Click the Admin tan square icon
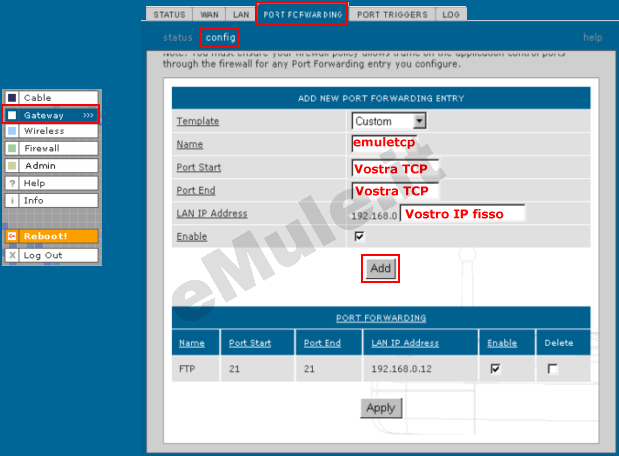619x456 pixels. [x=12, y=165]
